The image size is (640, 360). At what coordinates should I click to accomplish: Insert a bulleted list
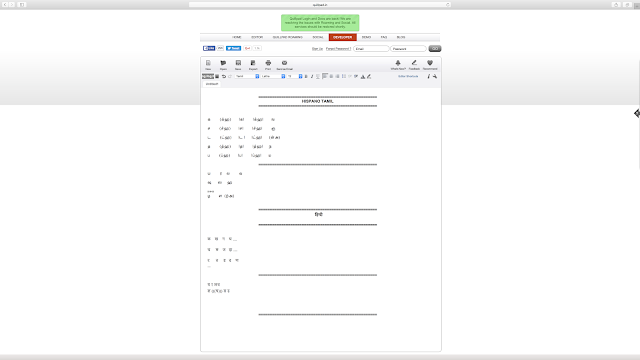coord(344,76)
